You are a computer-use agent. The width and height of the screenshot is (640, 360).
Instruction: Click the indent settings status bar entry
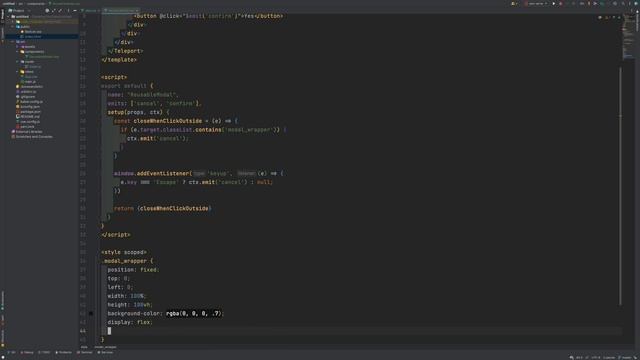609,358
